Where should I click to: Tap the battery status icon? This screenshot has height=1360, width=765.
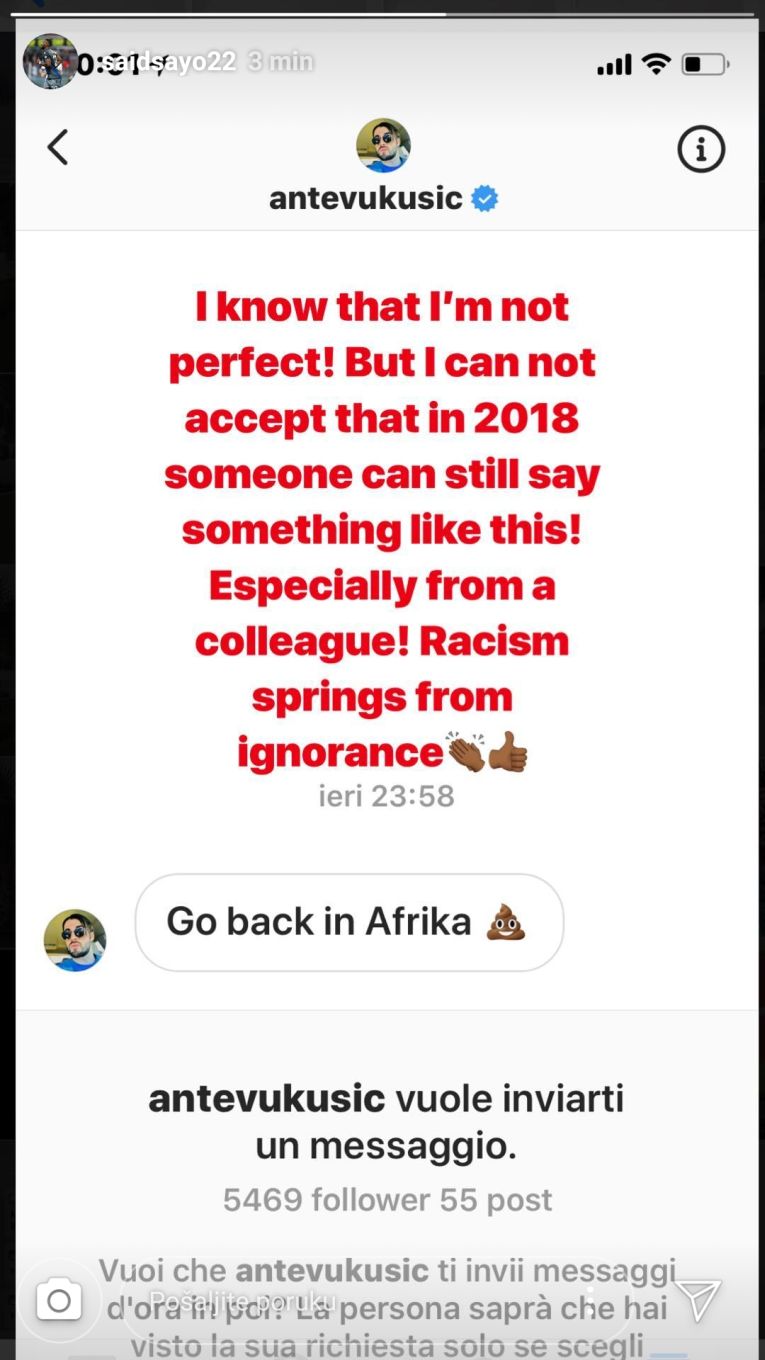pos(704,66)
